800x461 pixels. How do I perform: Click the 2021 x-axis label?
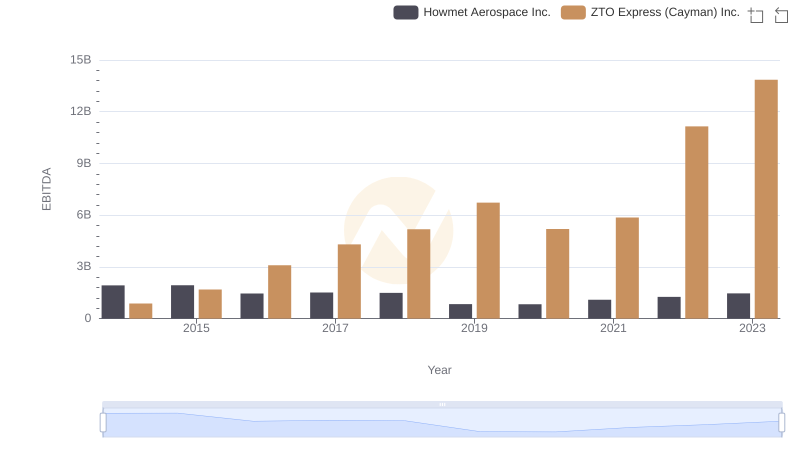pyautogui.click(x=613, y=328)
